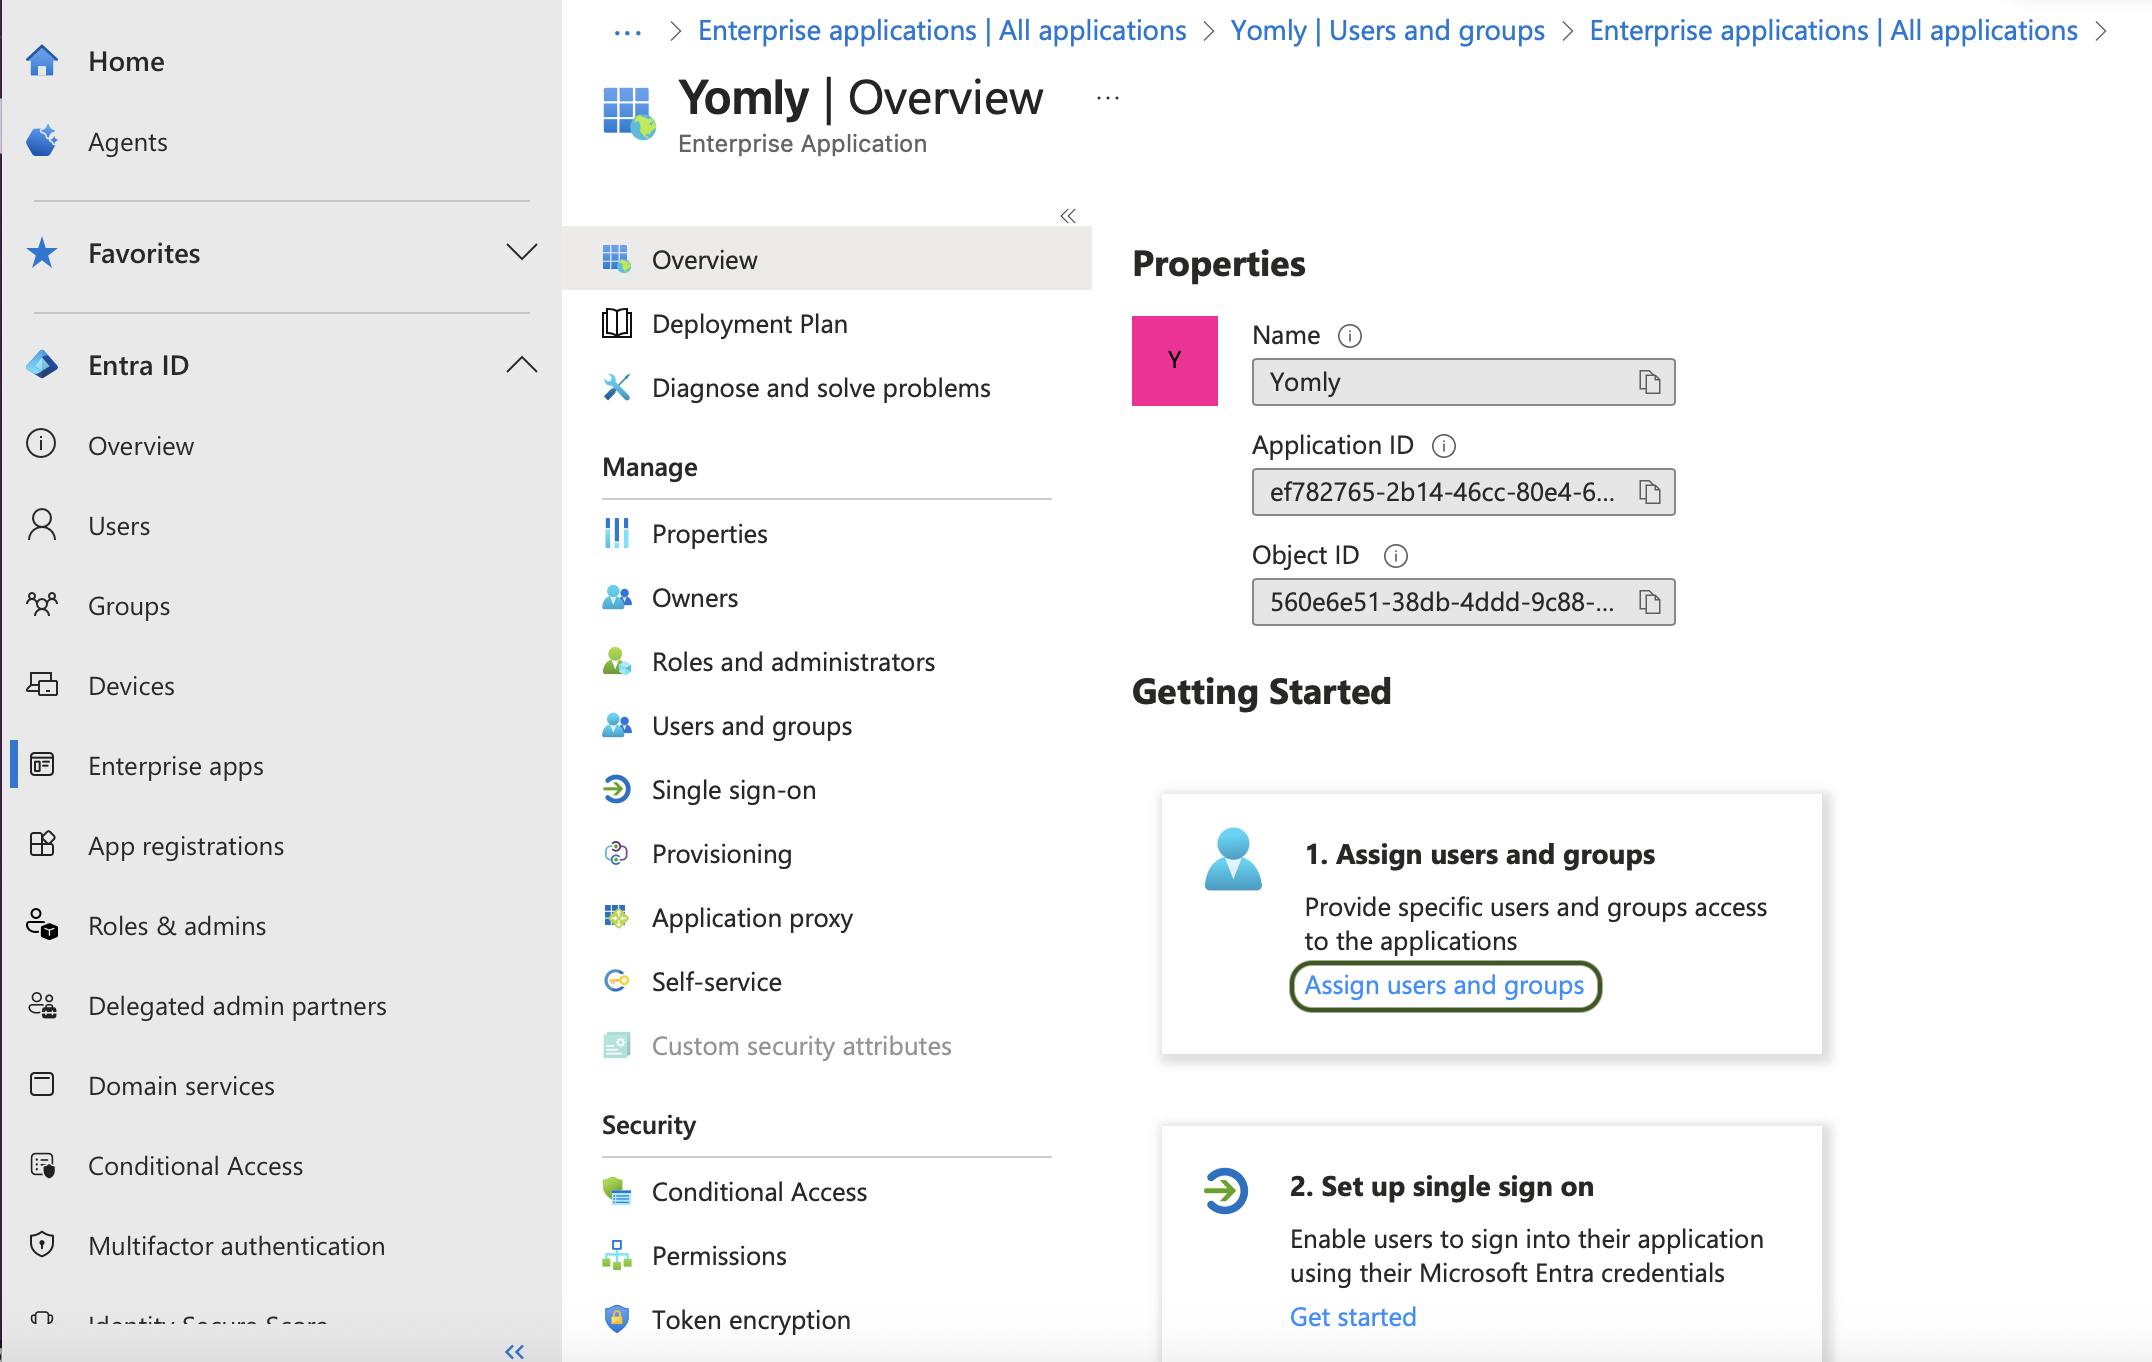Open Enterprise apps in Entra ID
Screen dimensions: 2152x1362
175,766
